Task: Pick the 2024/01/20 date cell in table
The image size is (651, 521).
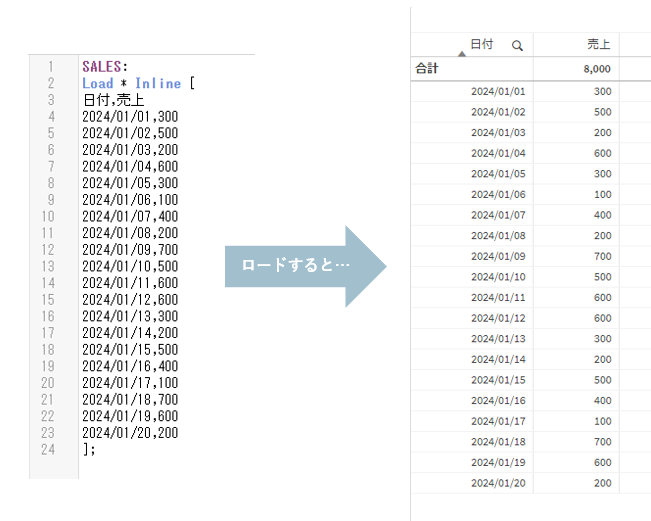Action: coord(498,482)
